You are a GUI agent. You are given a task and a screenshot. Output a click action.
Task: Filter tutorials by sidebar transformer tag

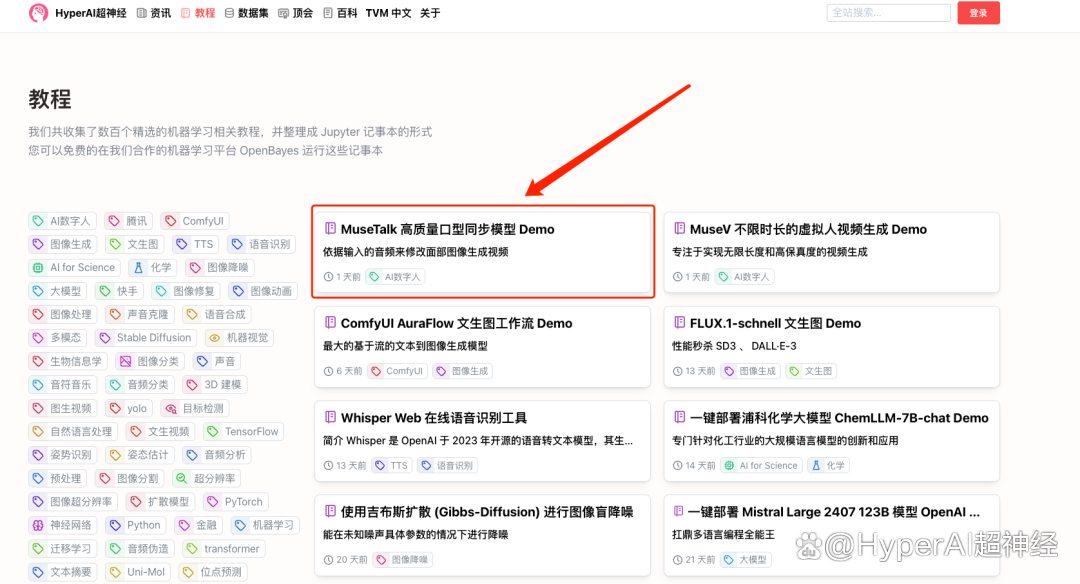tap(223, 549)
